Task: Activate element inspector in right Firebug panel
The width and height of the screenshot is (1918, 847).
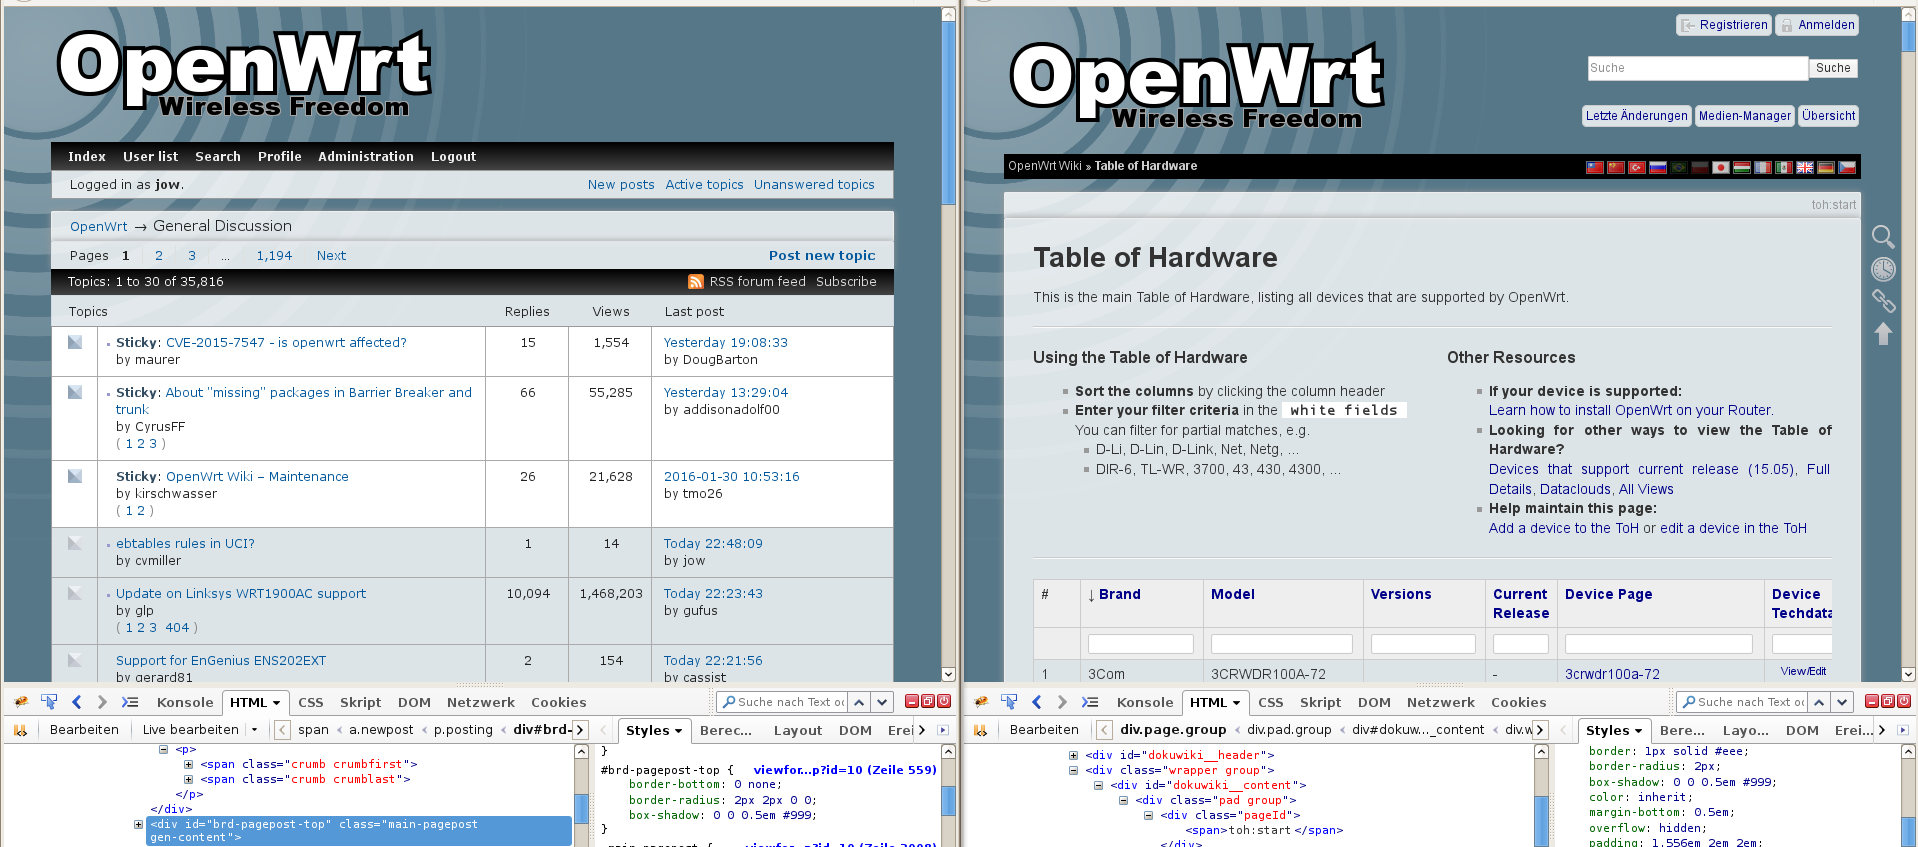Action: [1009, 702]
